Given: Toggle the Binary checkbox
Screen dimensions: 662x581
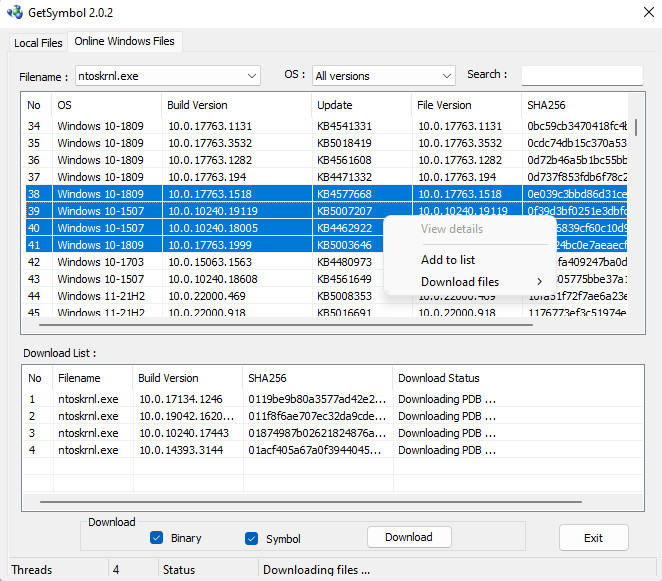Looking at the screenshot, I should (x=156, y=538).
